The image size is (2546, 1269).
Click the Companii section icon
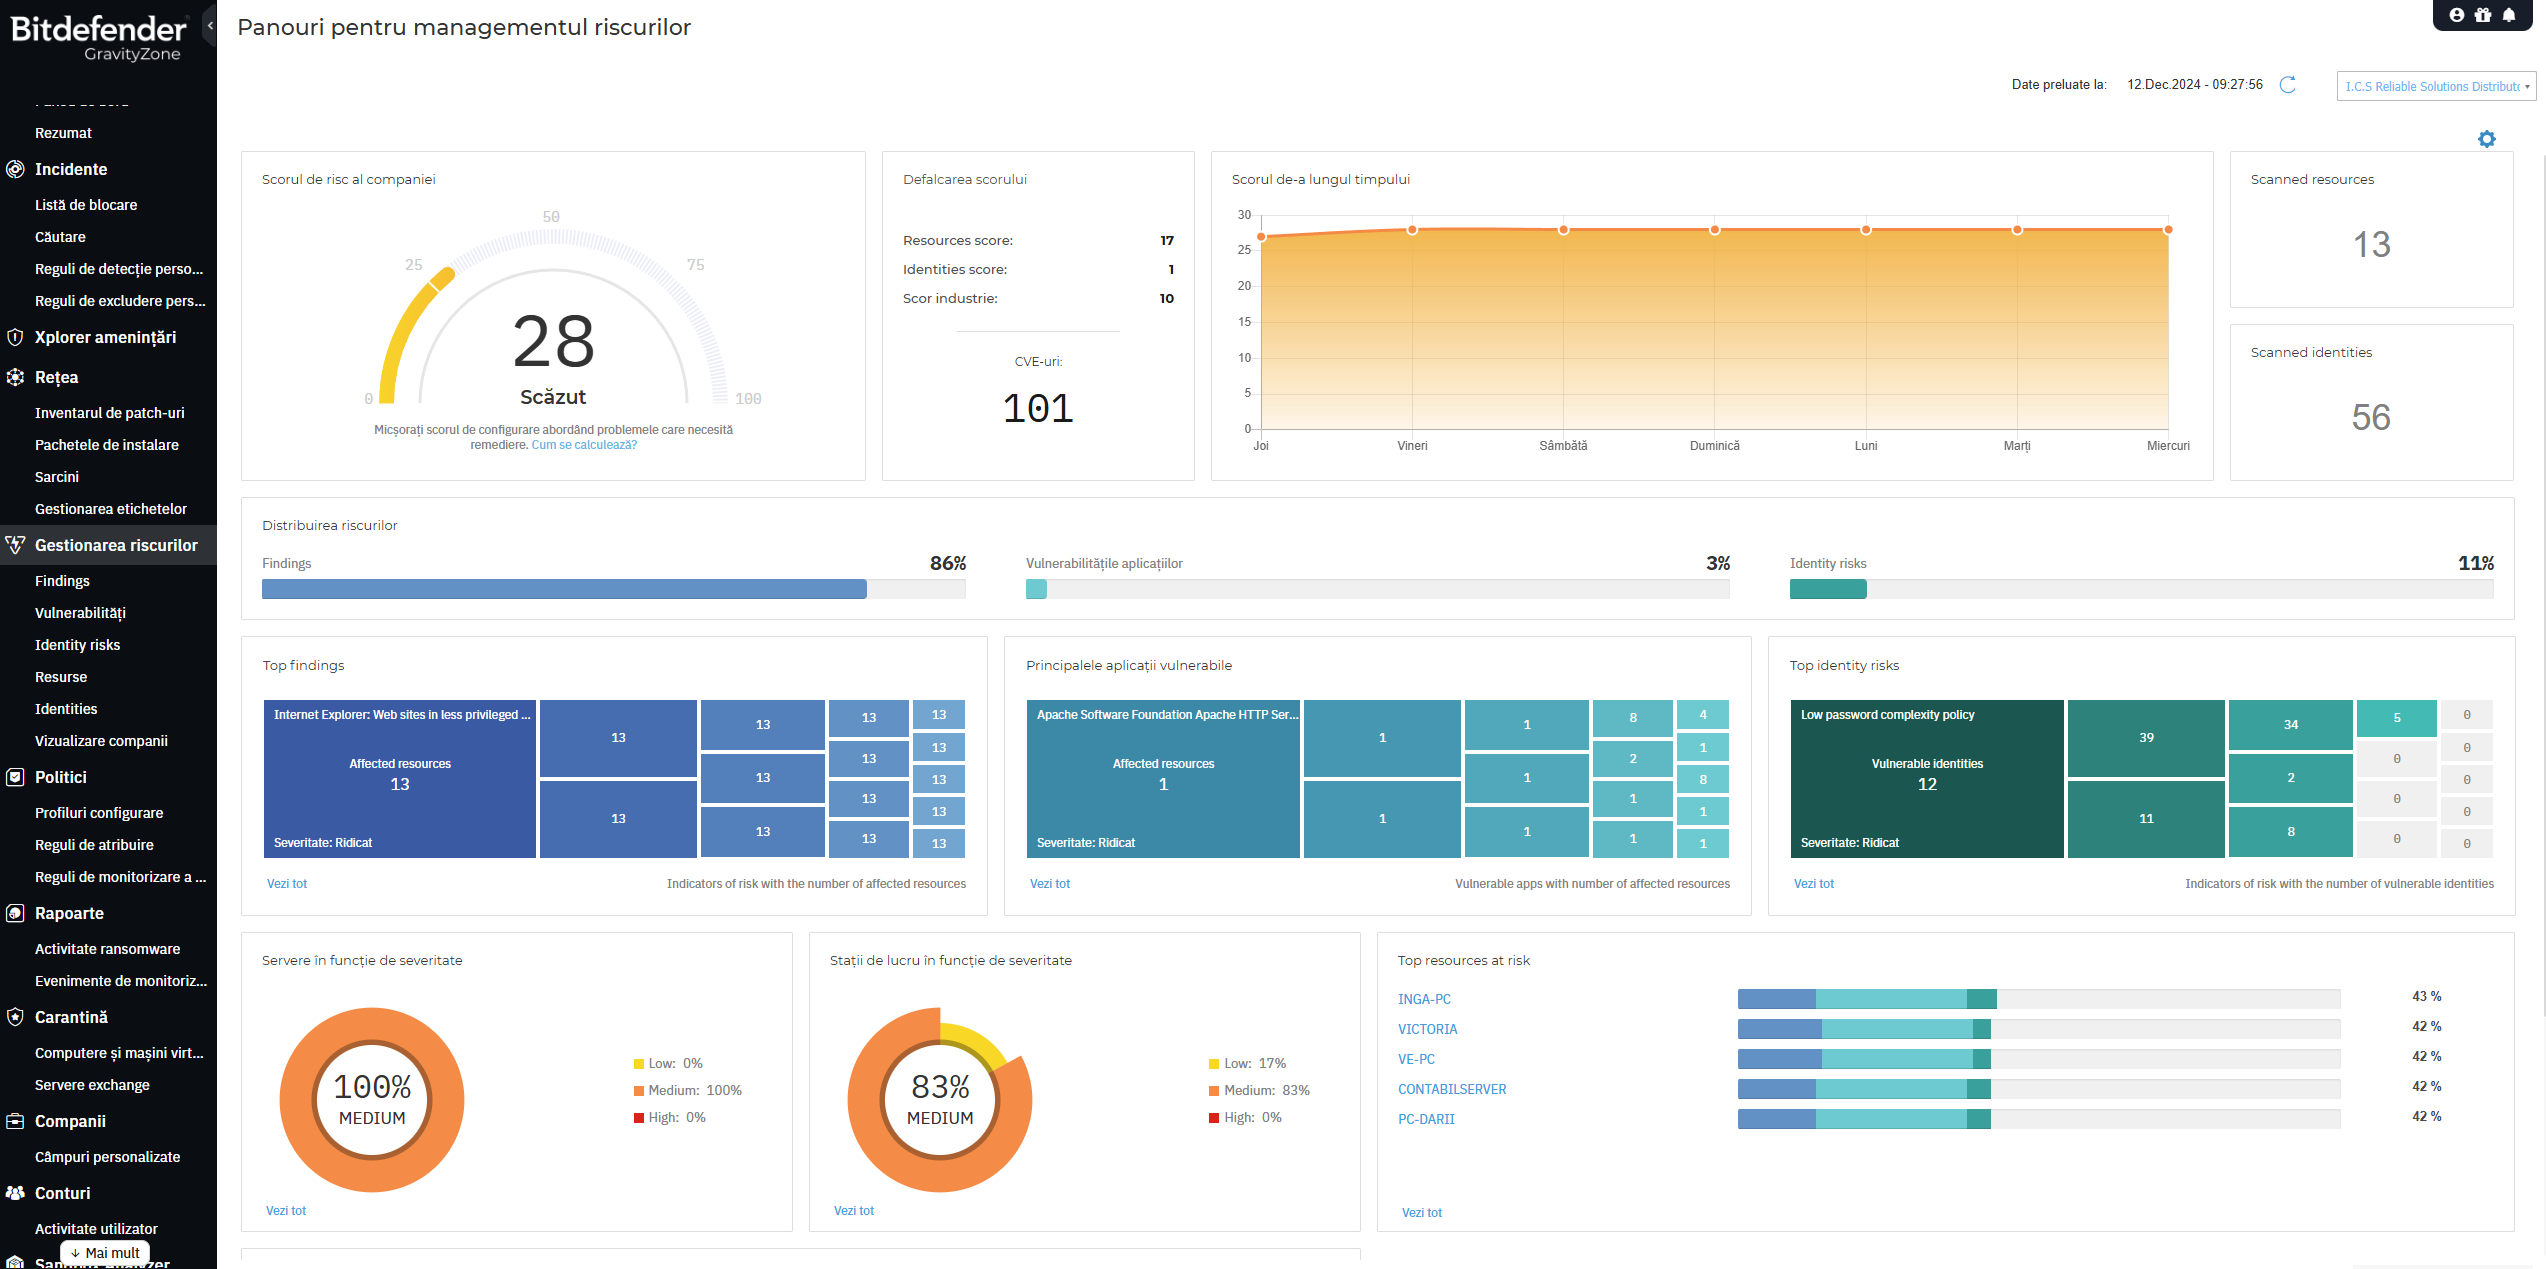pyautogui.click(x=15, y=1121)
